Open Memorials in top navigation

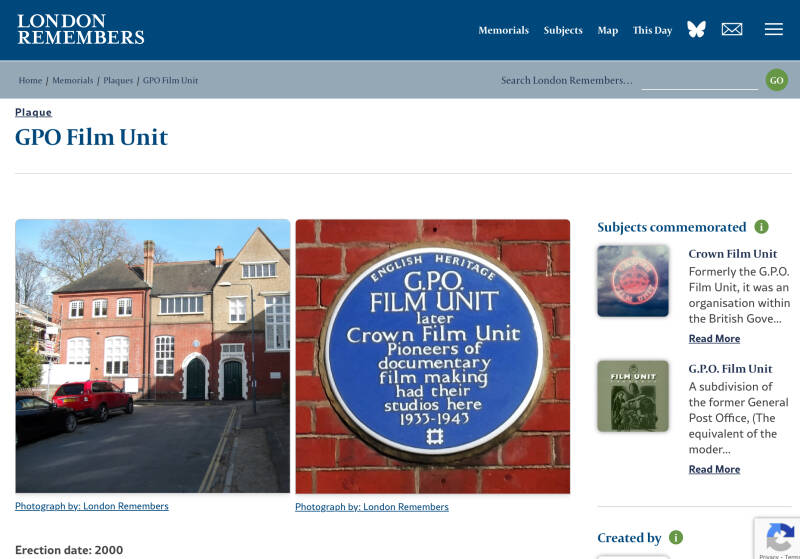pyautogui.click(x=503, y=30)
